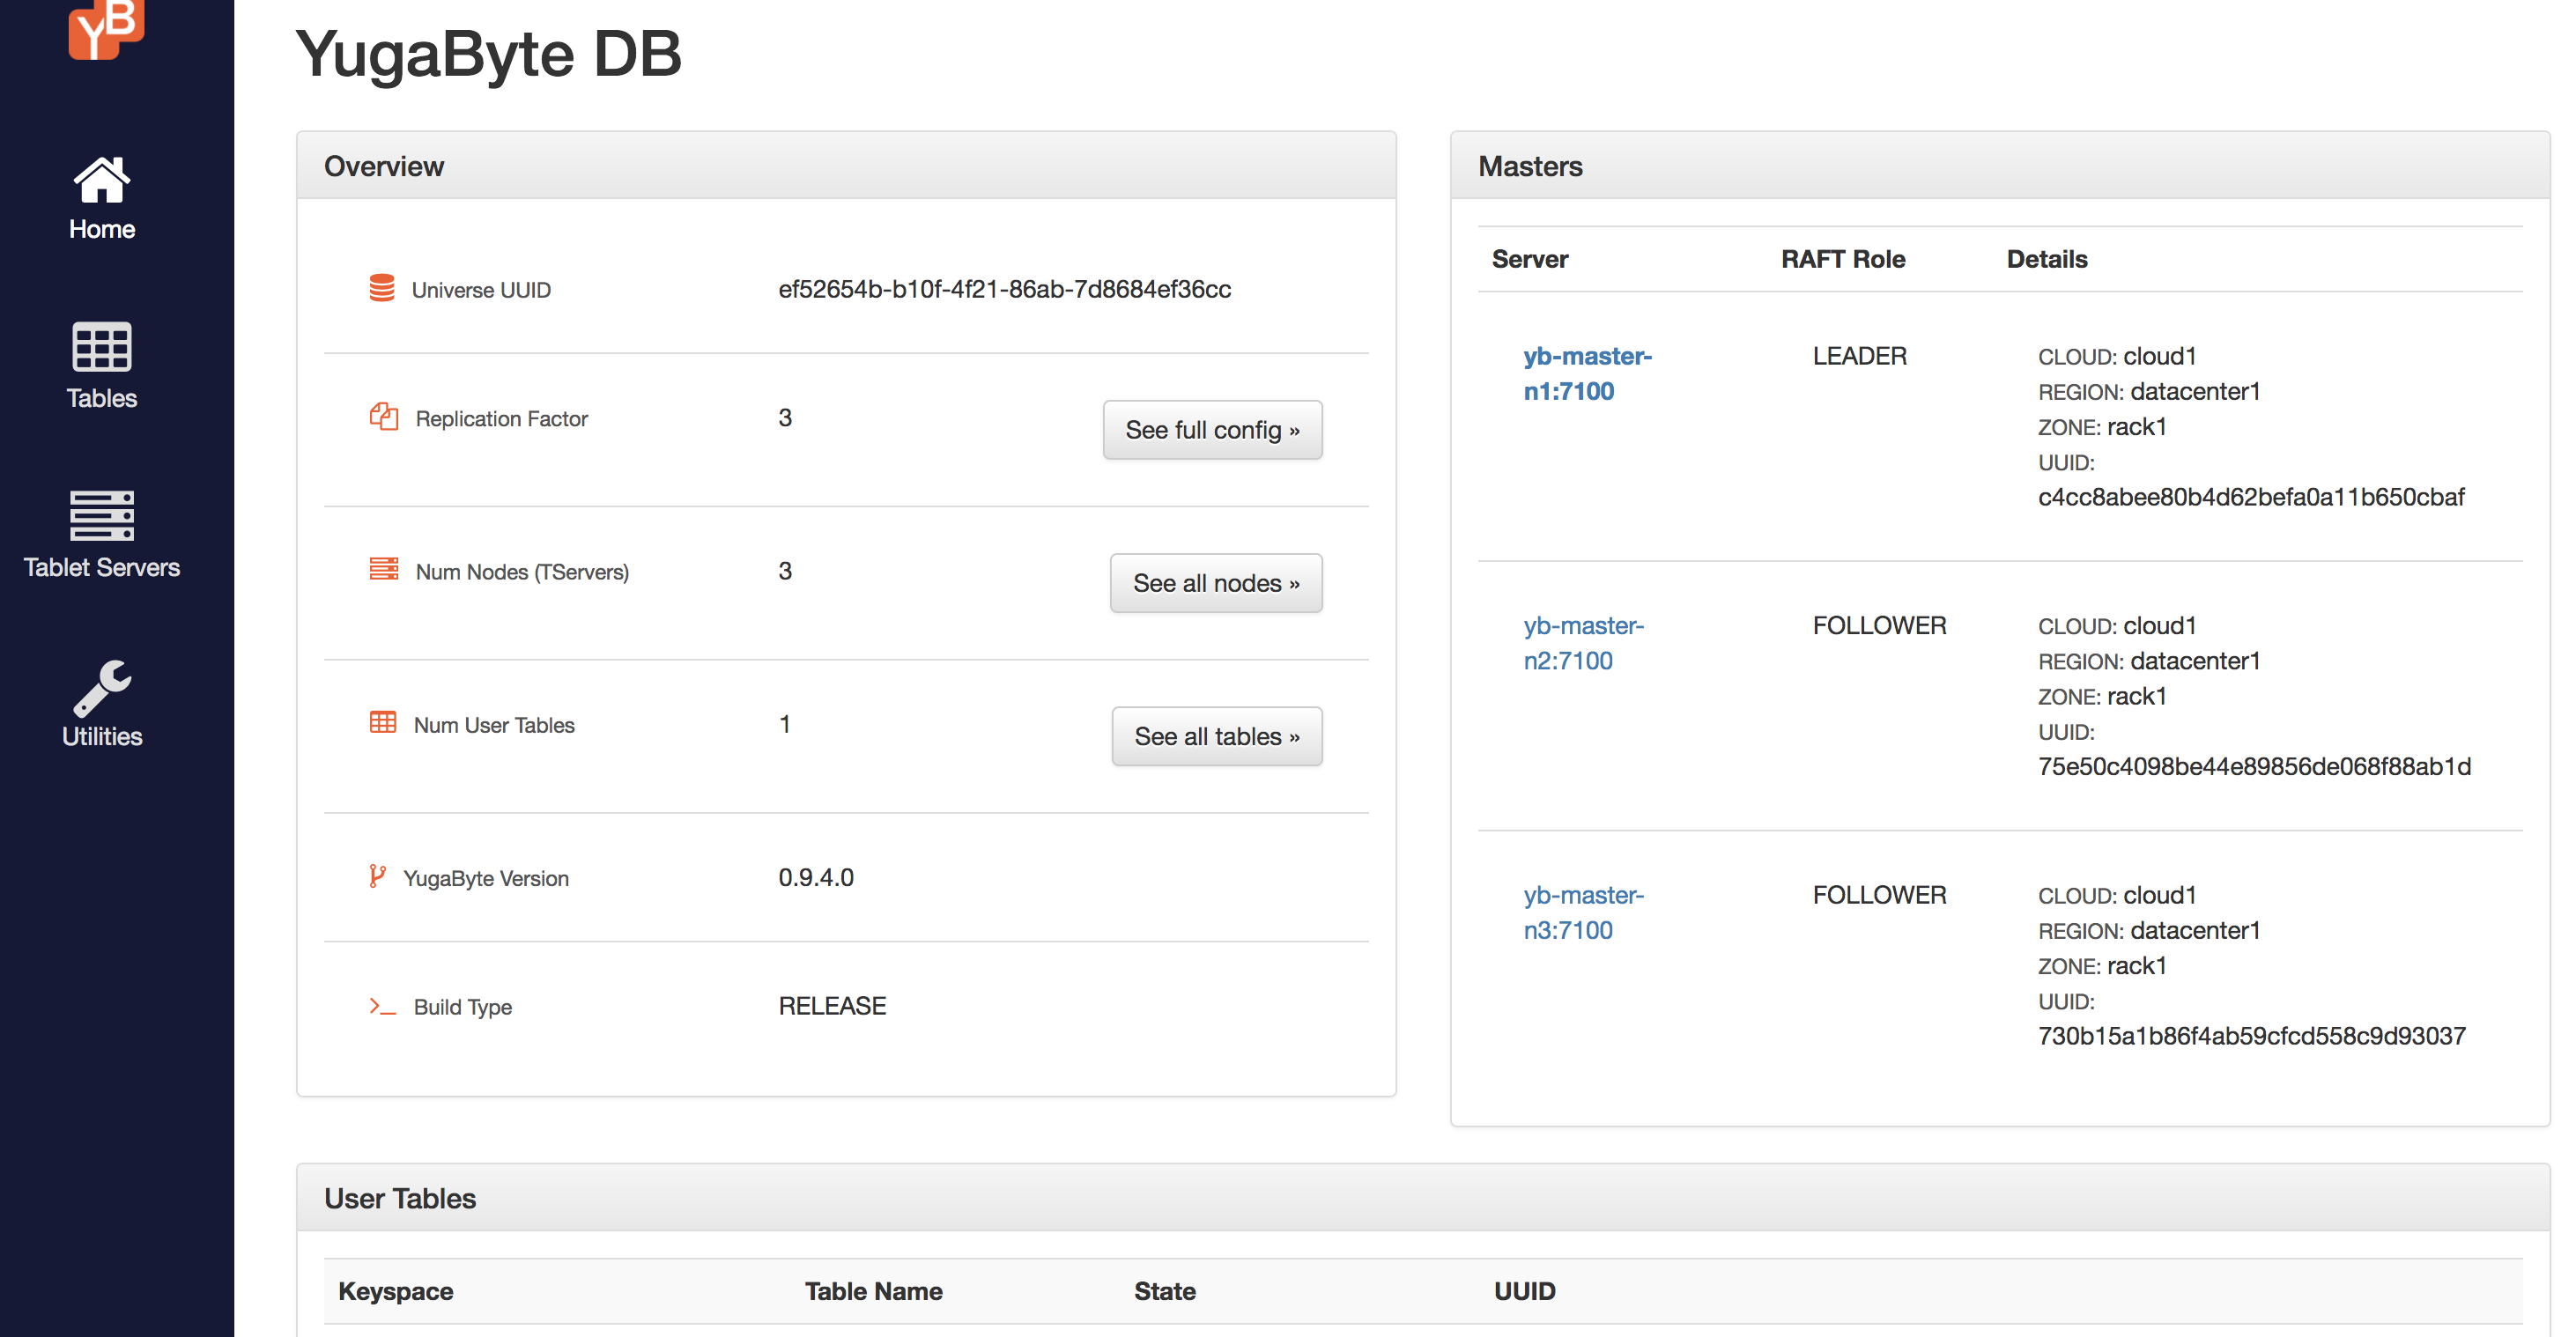Open the Tables sidebar icon
2576x1337 pixels.
click(x=101, y=346)
